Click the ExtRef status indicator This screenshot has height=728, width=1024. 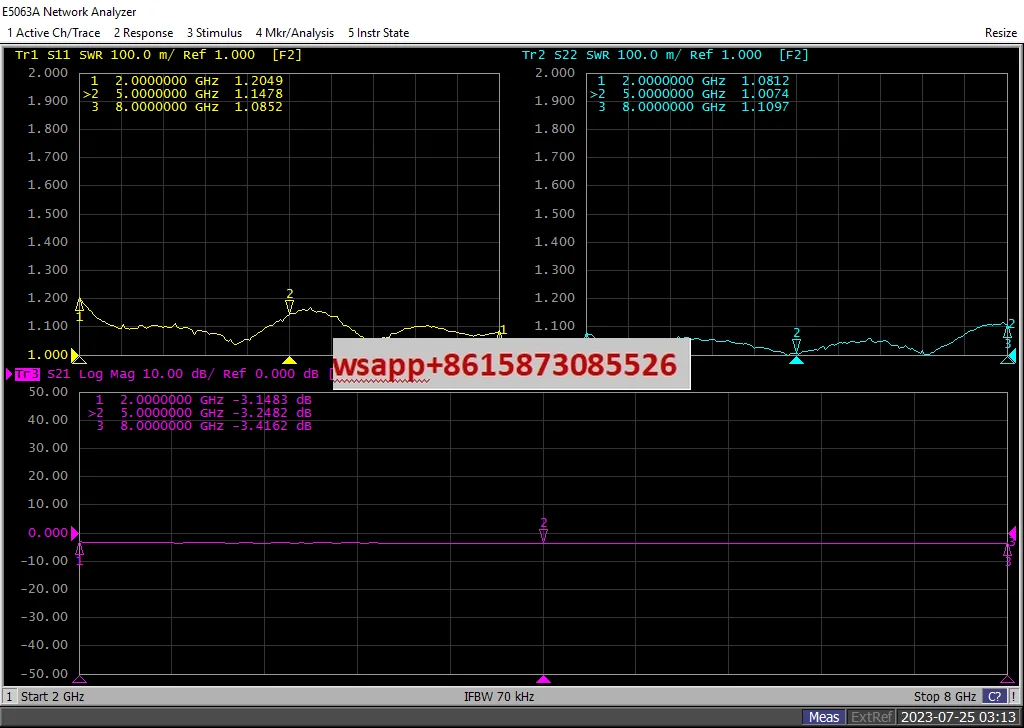[x=870, y=717]
